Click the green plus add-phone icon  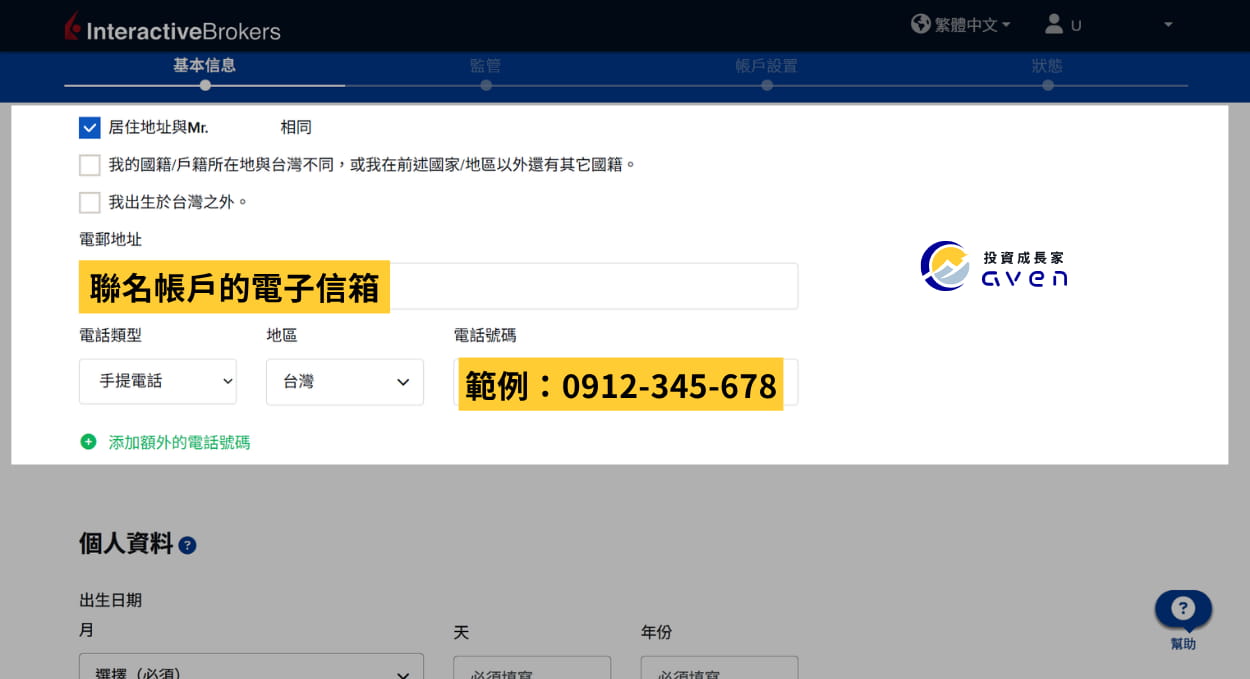88,442
